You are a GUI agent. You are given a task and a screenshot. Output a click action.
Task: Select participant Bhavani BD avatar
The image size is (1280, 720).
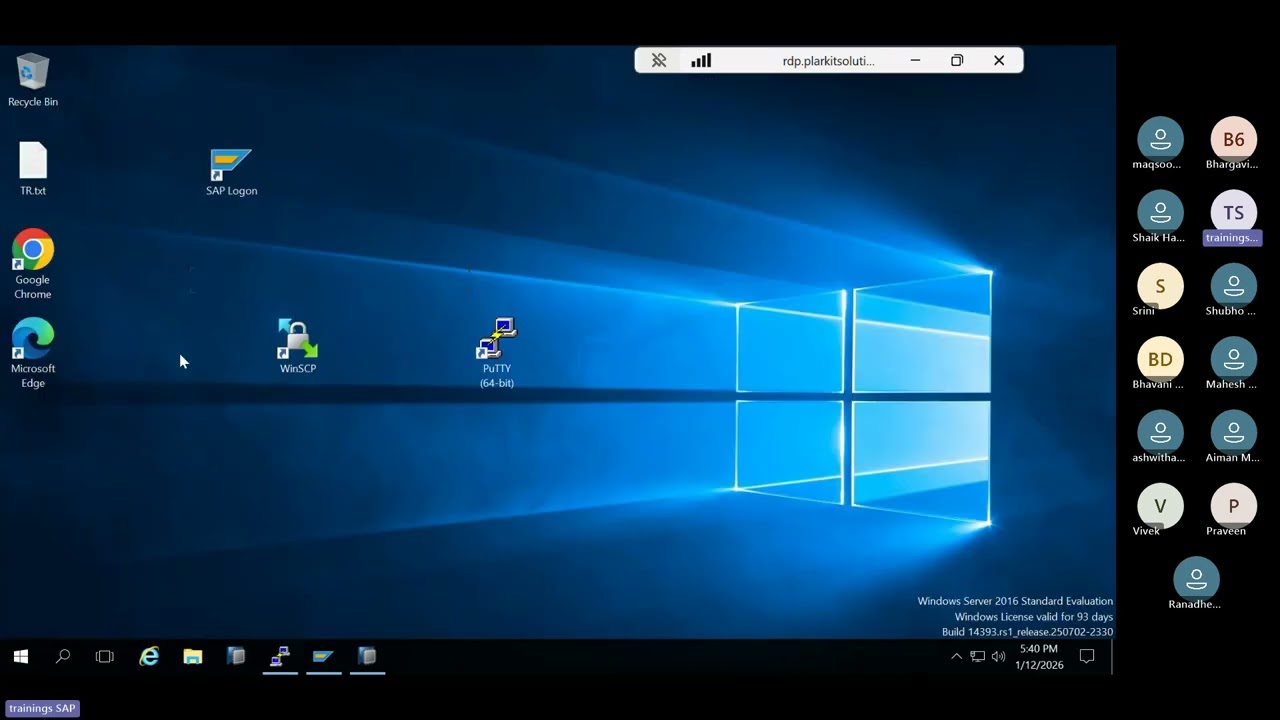1160,359
